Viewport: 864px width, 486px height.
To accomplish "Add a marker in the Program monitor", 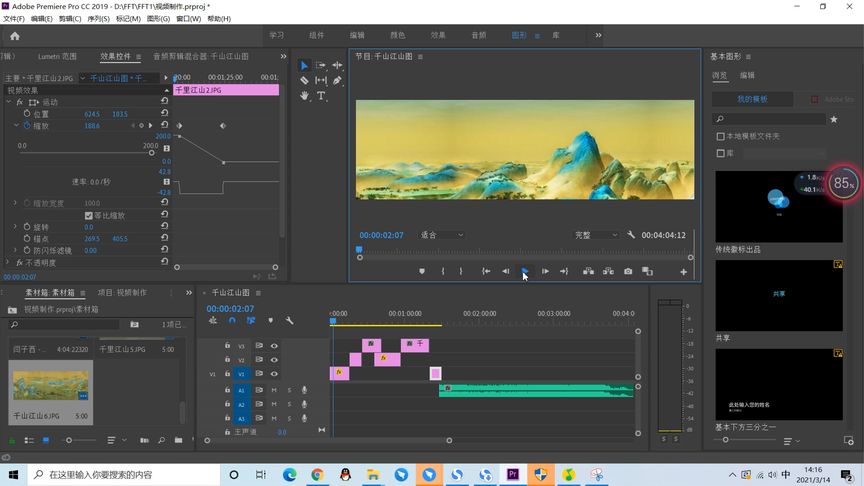I will coord(421,271).
